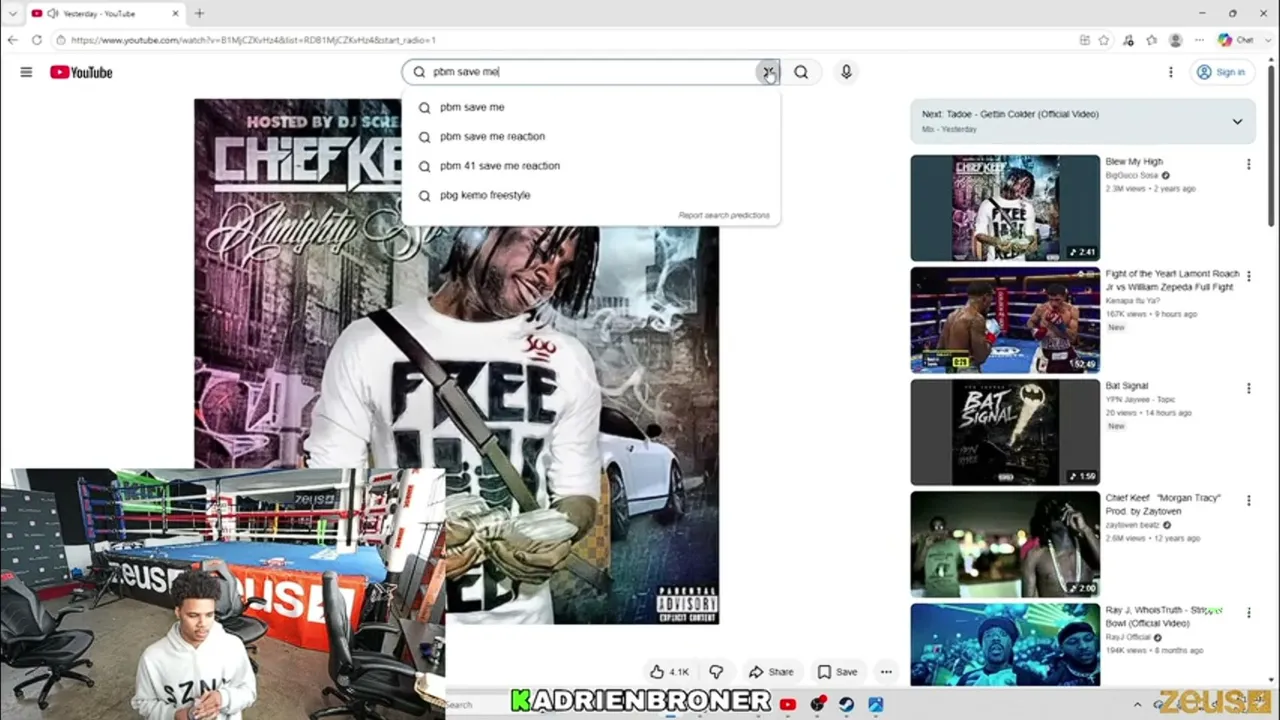
Task: Click the Bat Signal video title
Action: (x=1127, y=386)
